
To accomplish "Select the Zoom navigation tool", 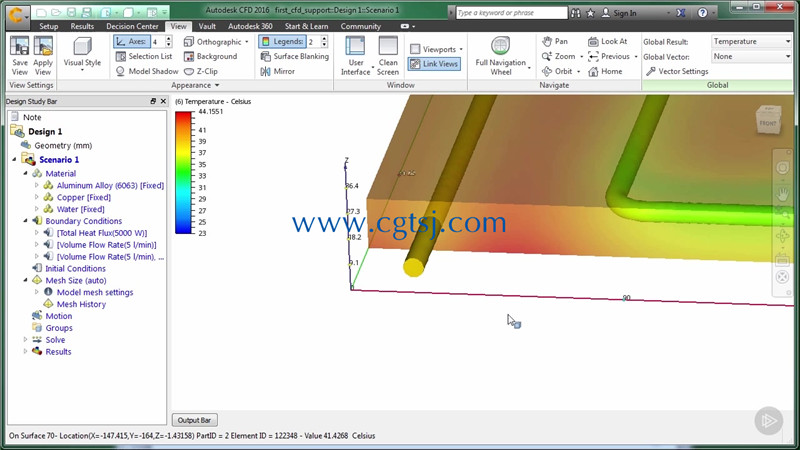I will pos(559,56).
